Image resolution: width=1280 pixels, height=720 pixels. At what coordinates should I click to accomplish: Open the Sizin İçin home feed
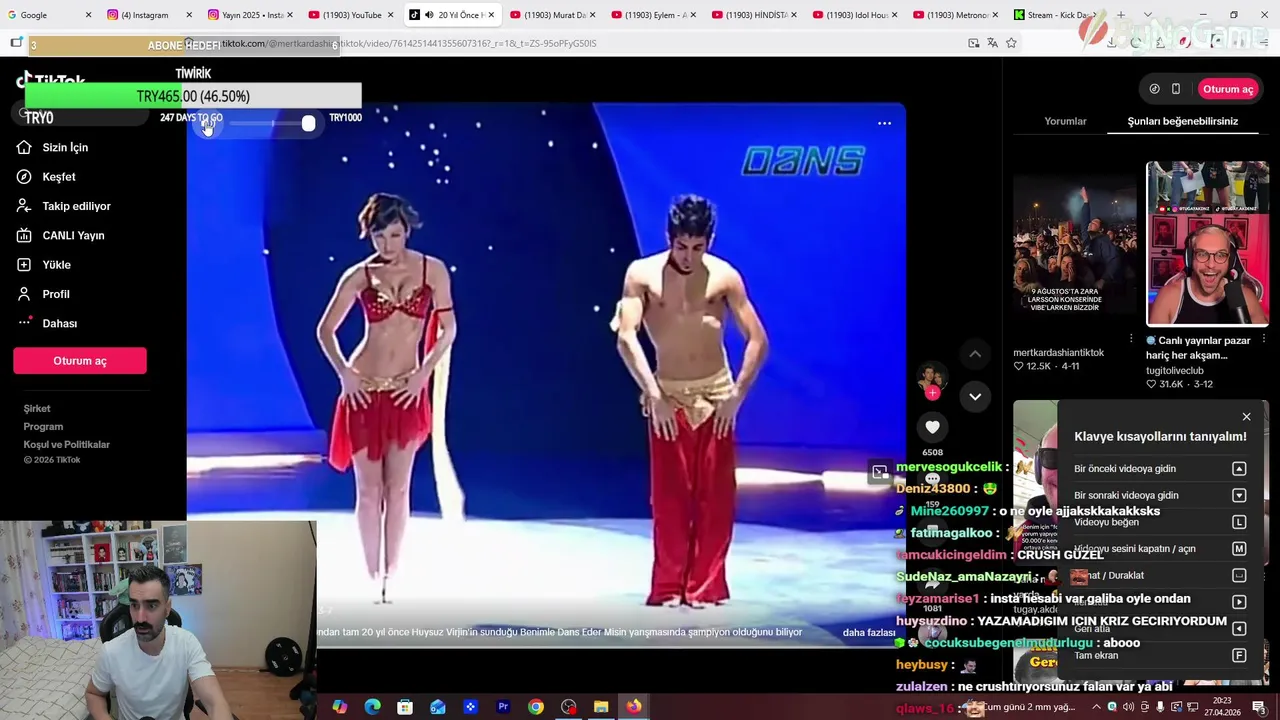click(x=65, y=147)
